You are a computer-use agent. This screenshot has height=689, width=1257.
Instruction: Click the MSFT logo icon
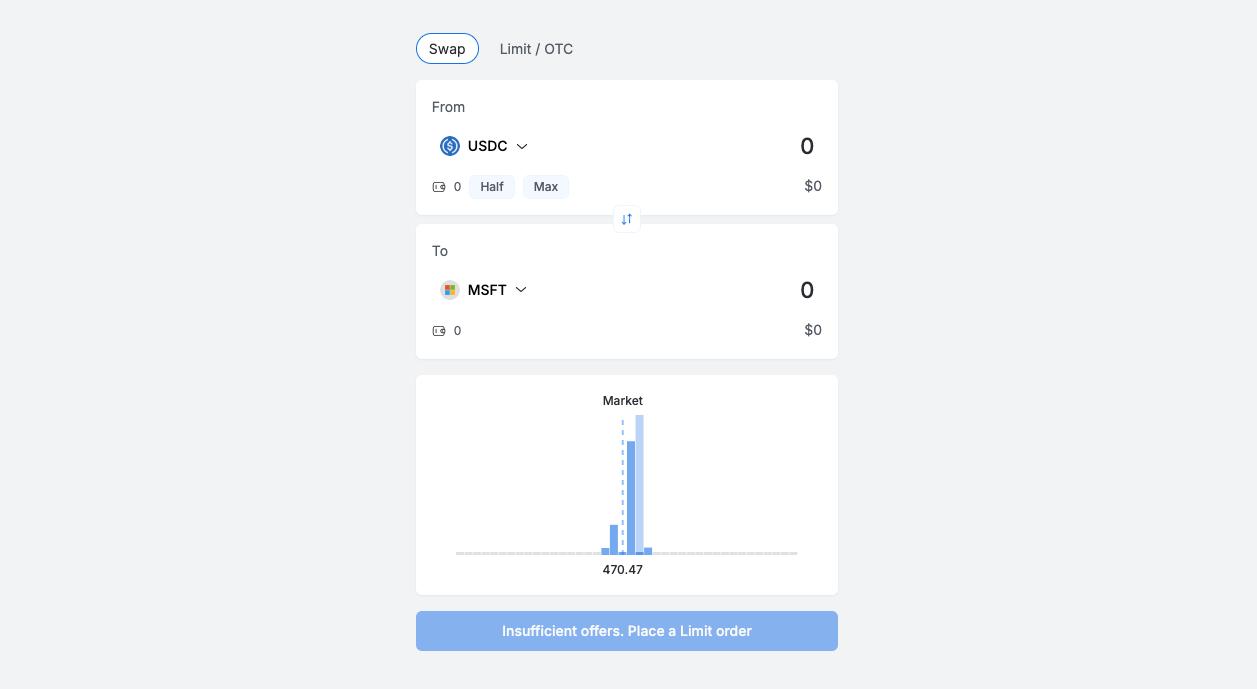(450, 290)
